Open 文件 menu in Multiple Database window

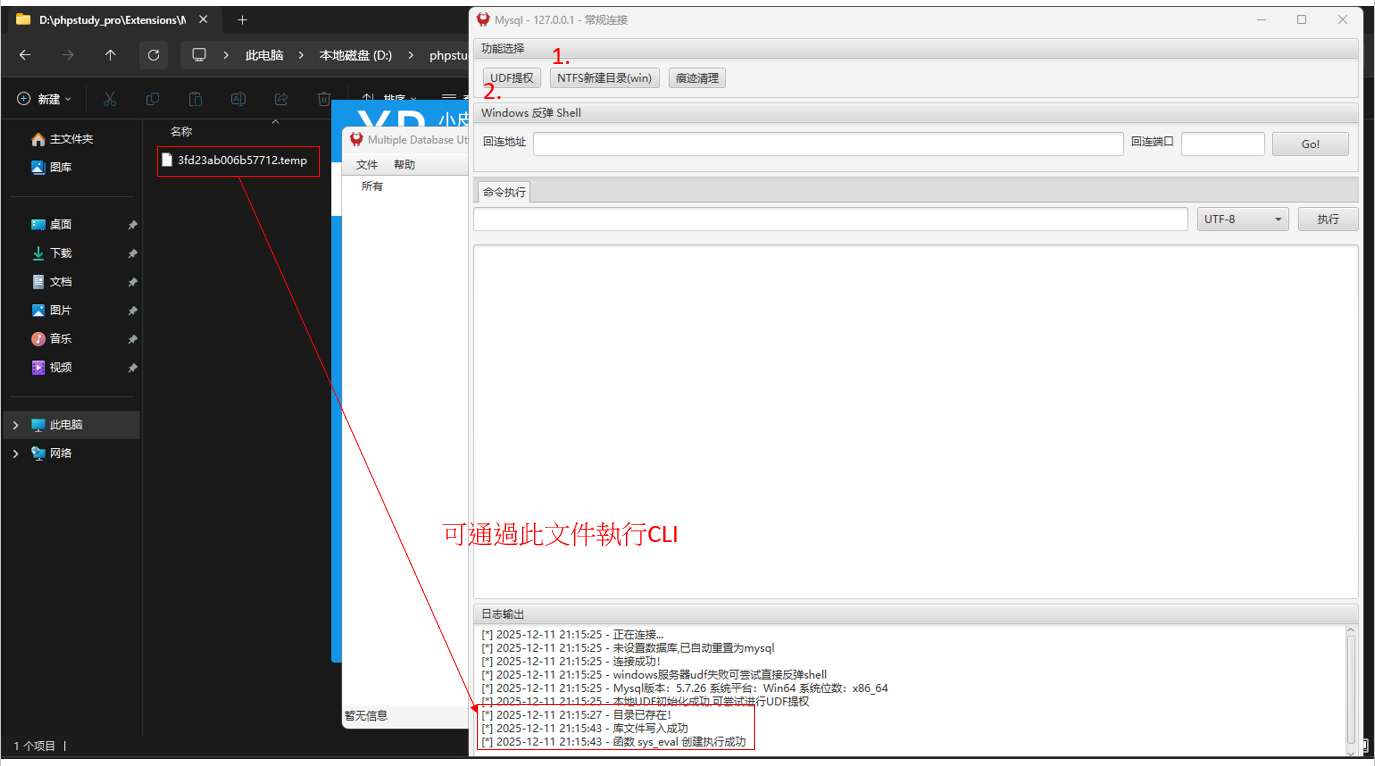coord(367,164)
